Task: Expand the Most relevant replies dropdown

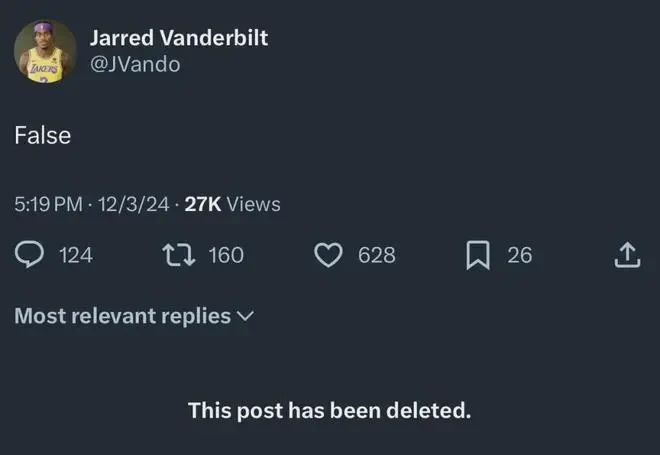Action: 134,316
